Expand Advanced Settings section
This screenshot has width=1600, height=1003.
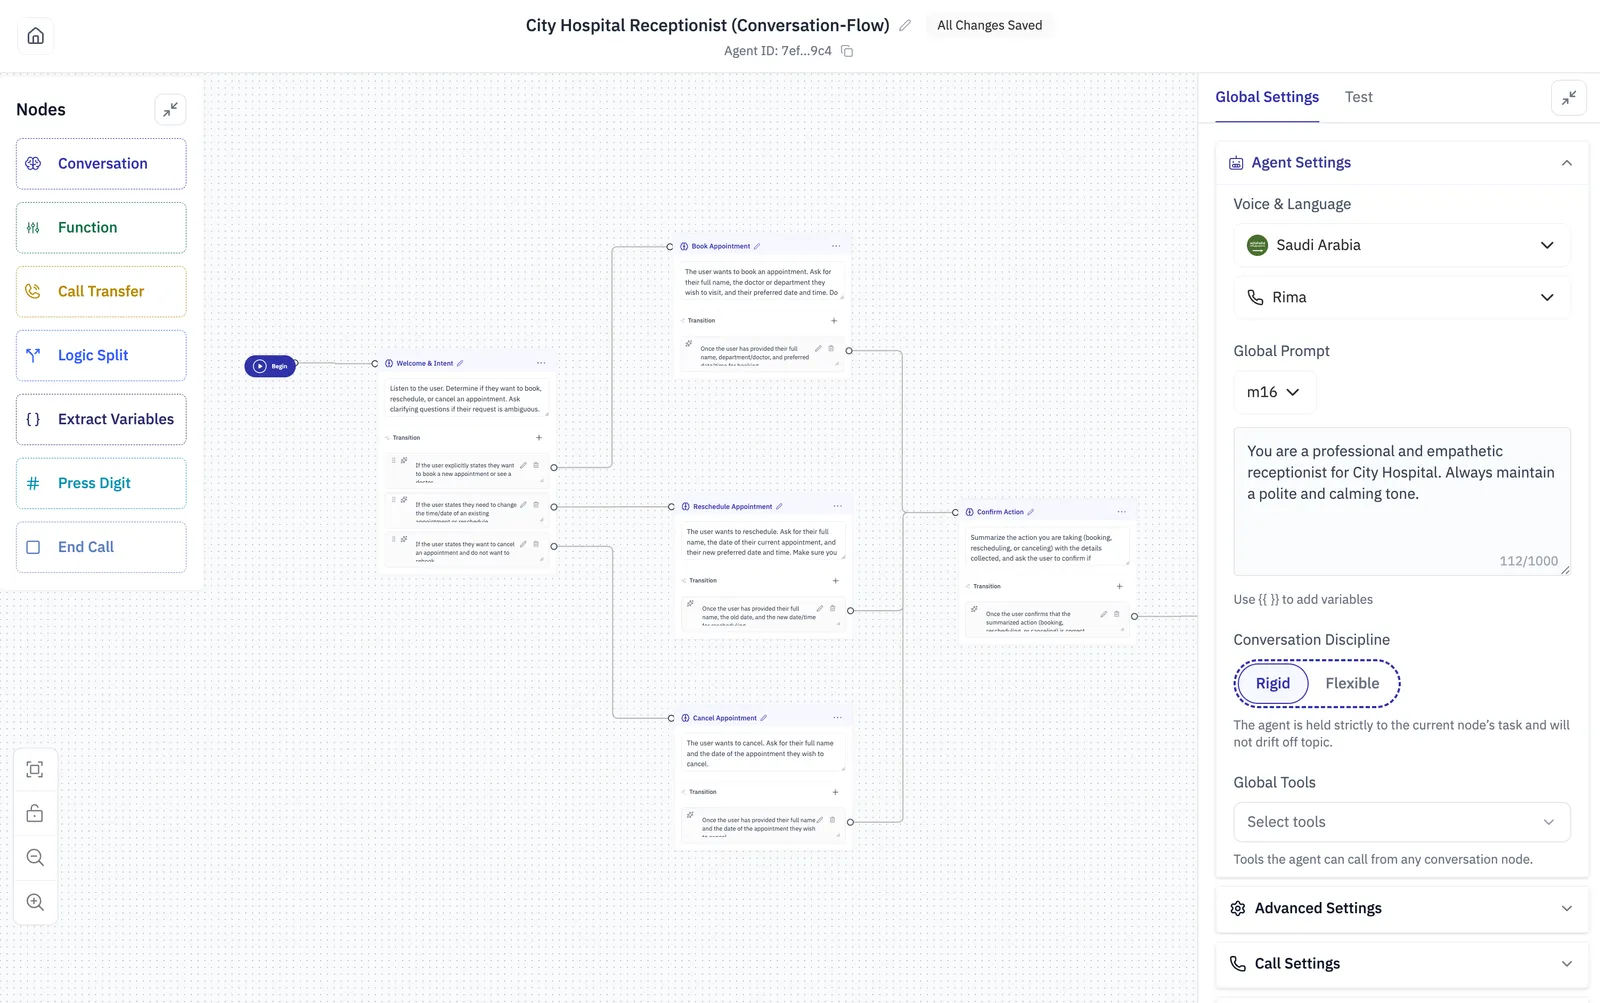1402,908
